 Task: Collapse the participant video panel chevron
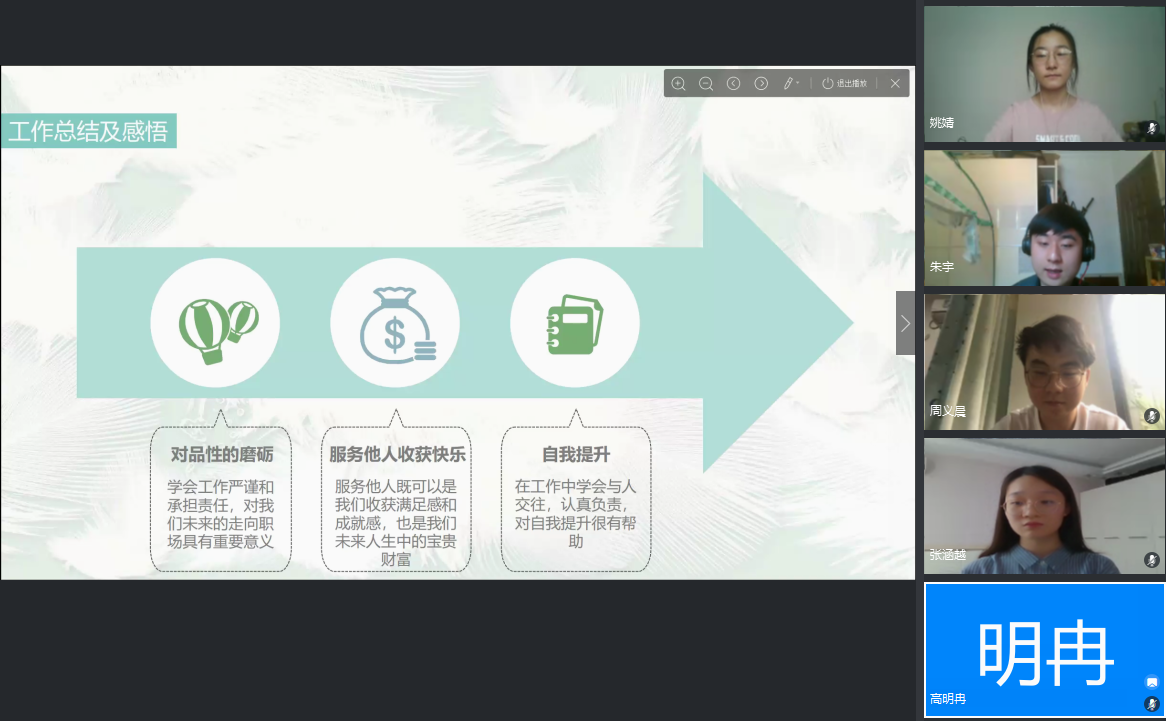(x=905, y=323)
